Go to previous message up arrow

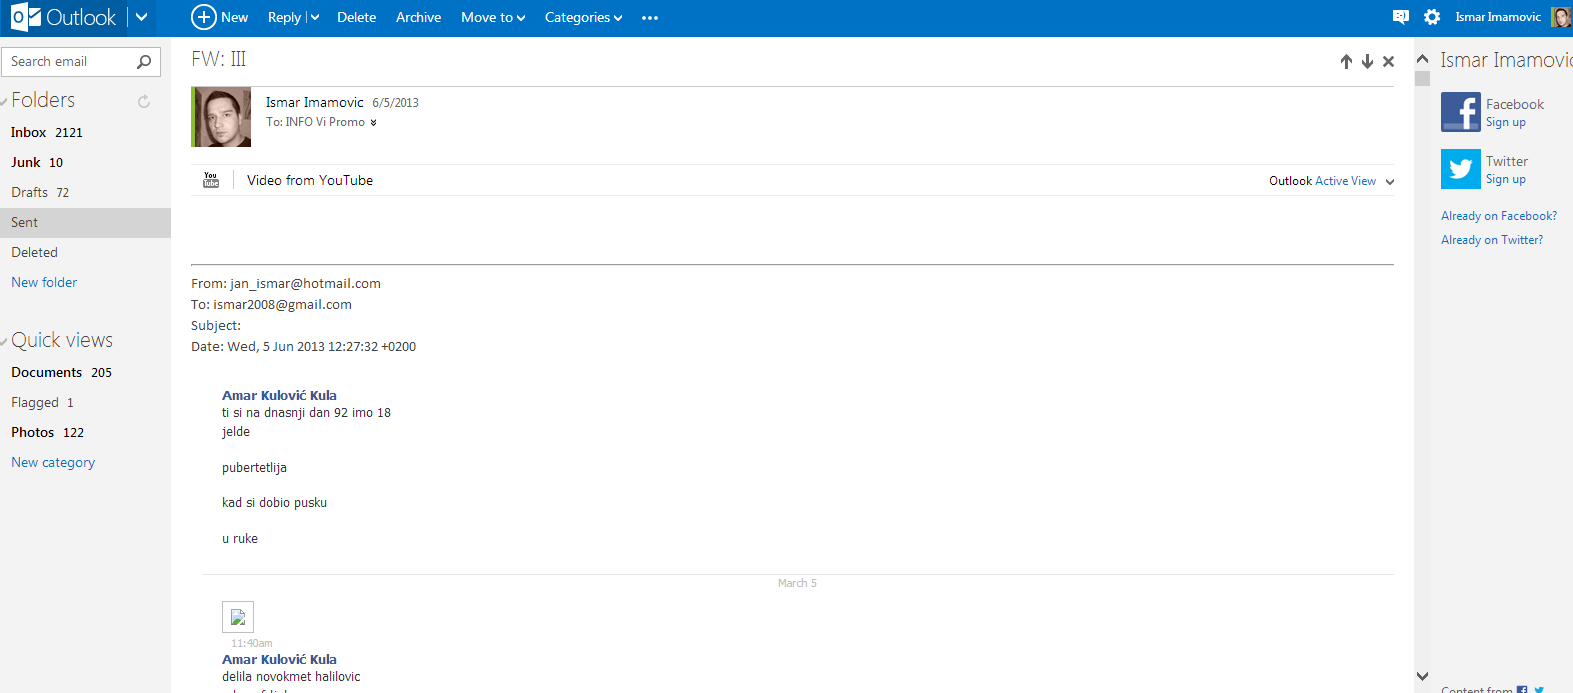1346,62
